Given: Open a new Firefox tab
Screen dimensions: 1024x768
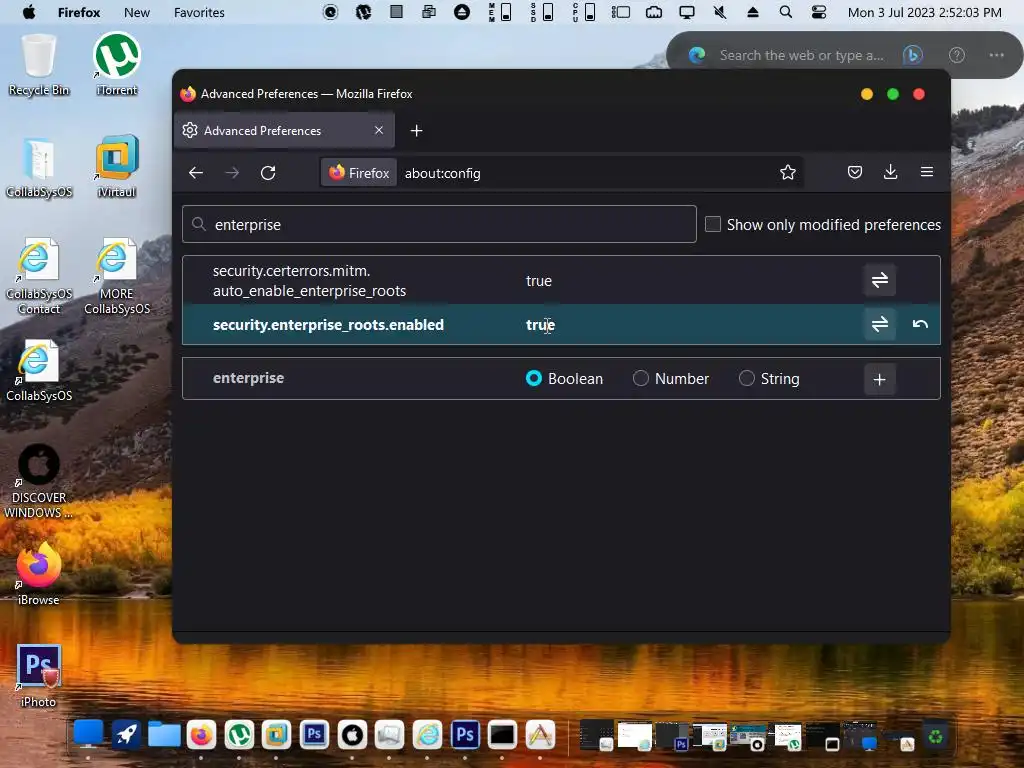Looking at the screenshot, I should pos(416,131).
